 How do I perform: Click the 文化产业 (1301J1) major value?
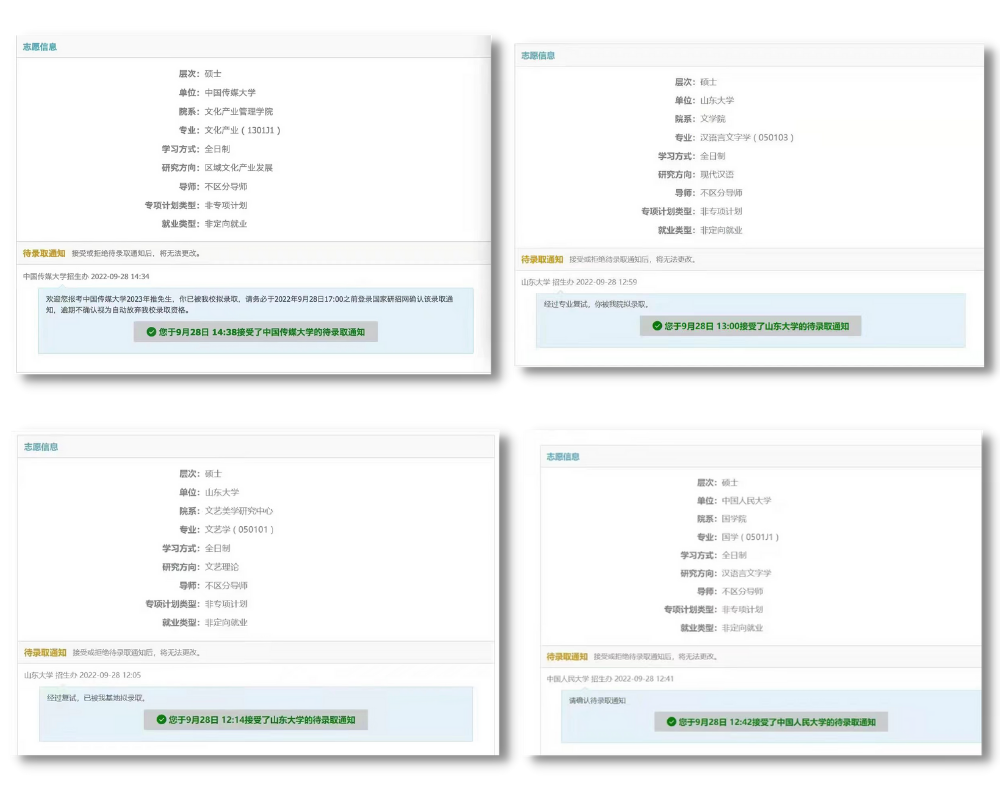tap(243, 130)
